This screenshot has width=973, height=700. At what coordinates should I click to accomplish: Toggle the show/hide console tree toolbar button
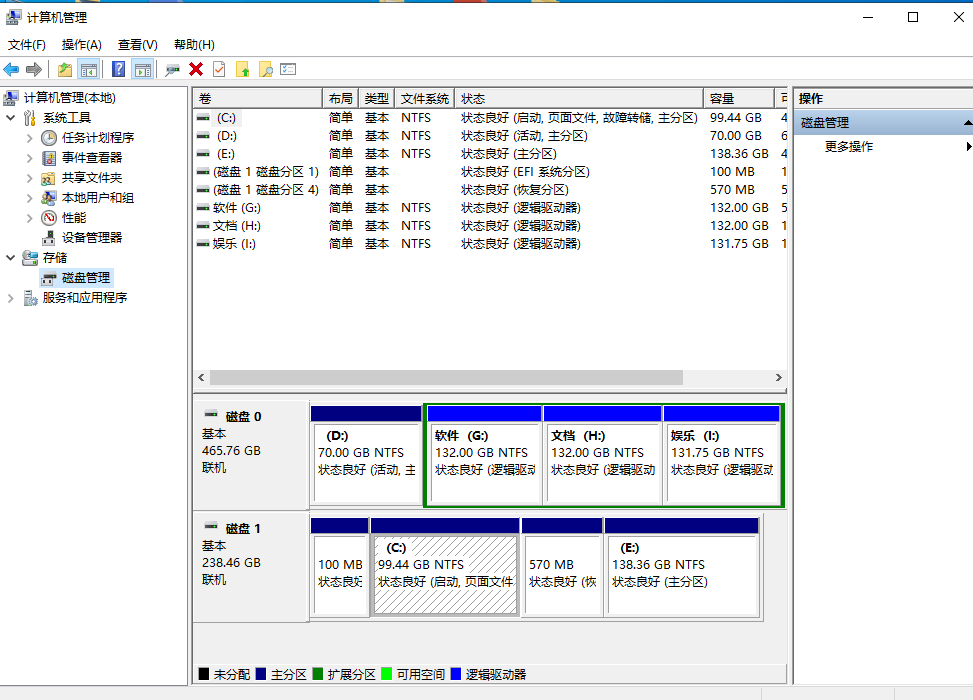(89, 69)
